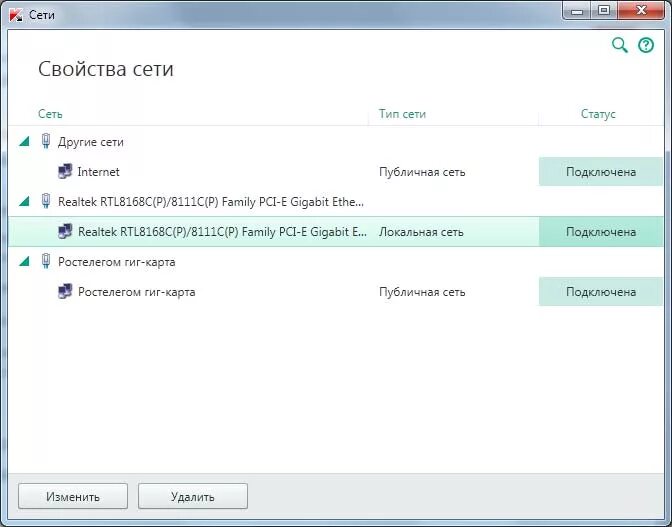
Task: Sort by the Статус column header
Action: tap(598, 114)
